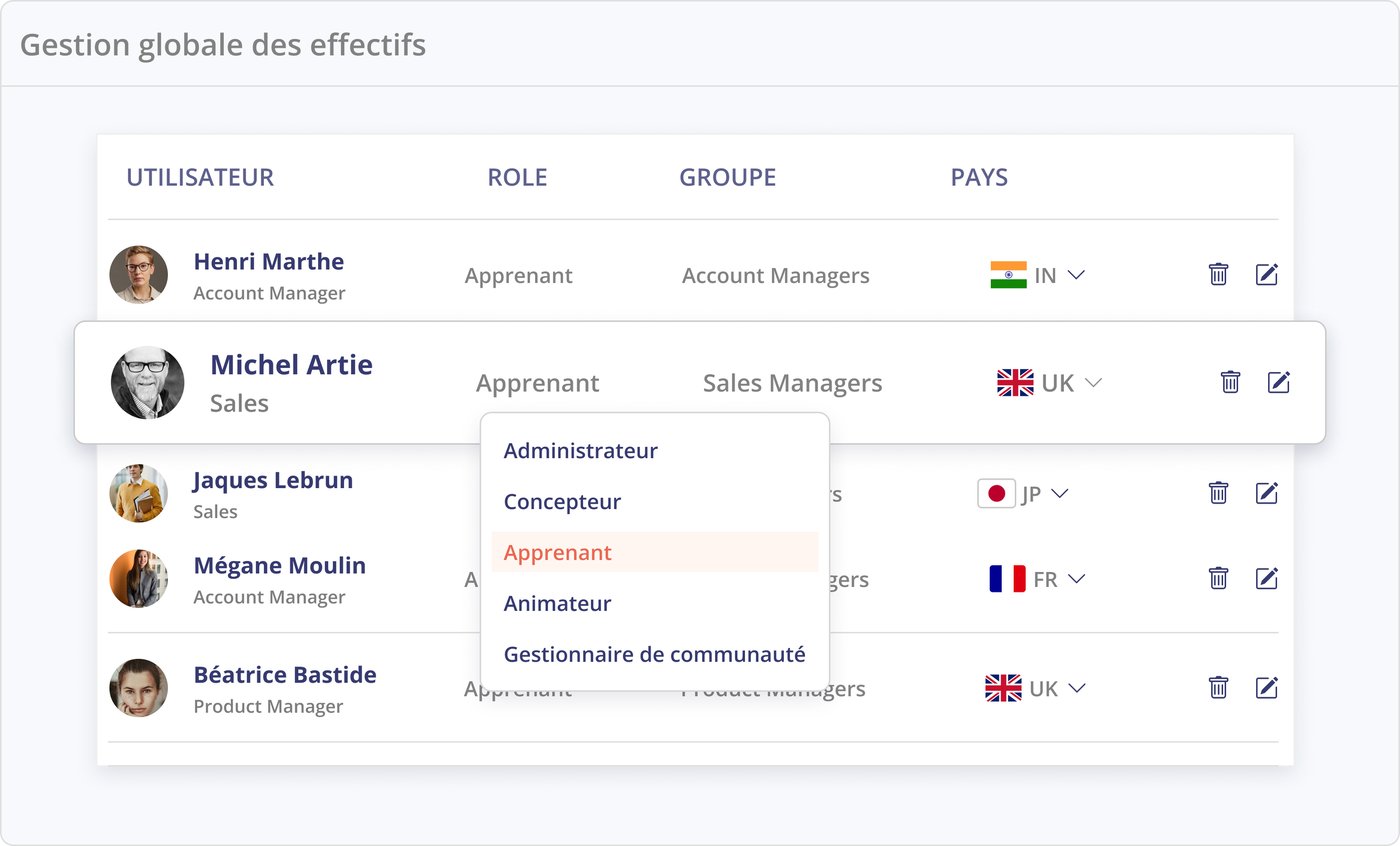
Task: Expand Béatrice Bastide's UK country chevron
Action: coord(1076,688)
